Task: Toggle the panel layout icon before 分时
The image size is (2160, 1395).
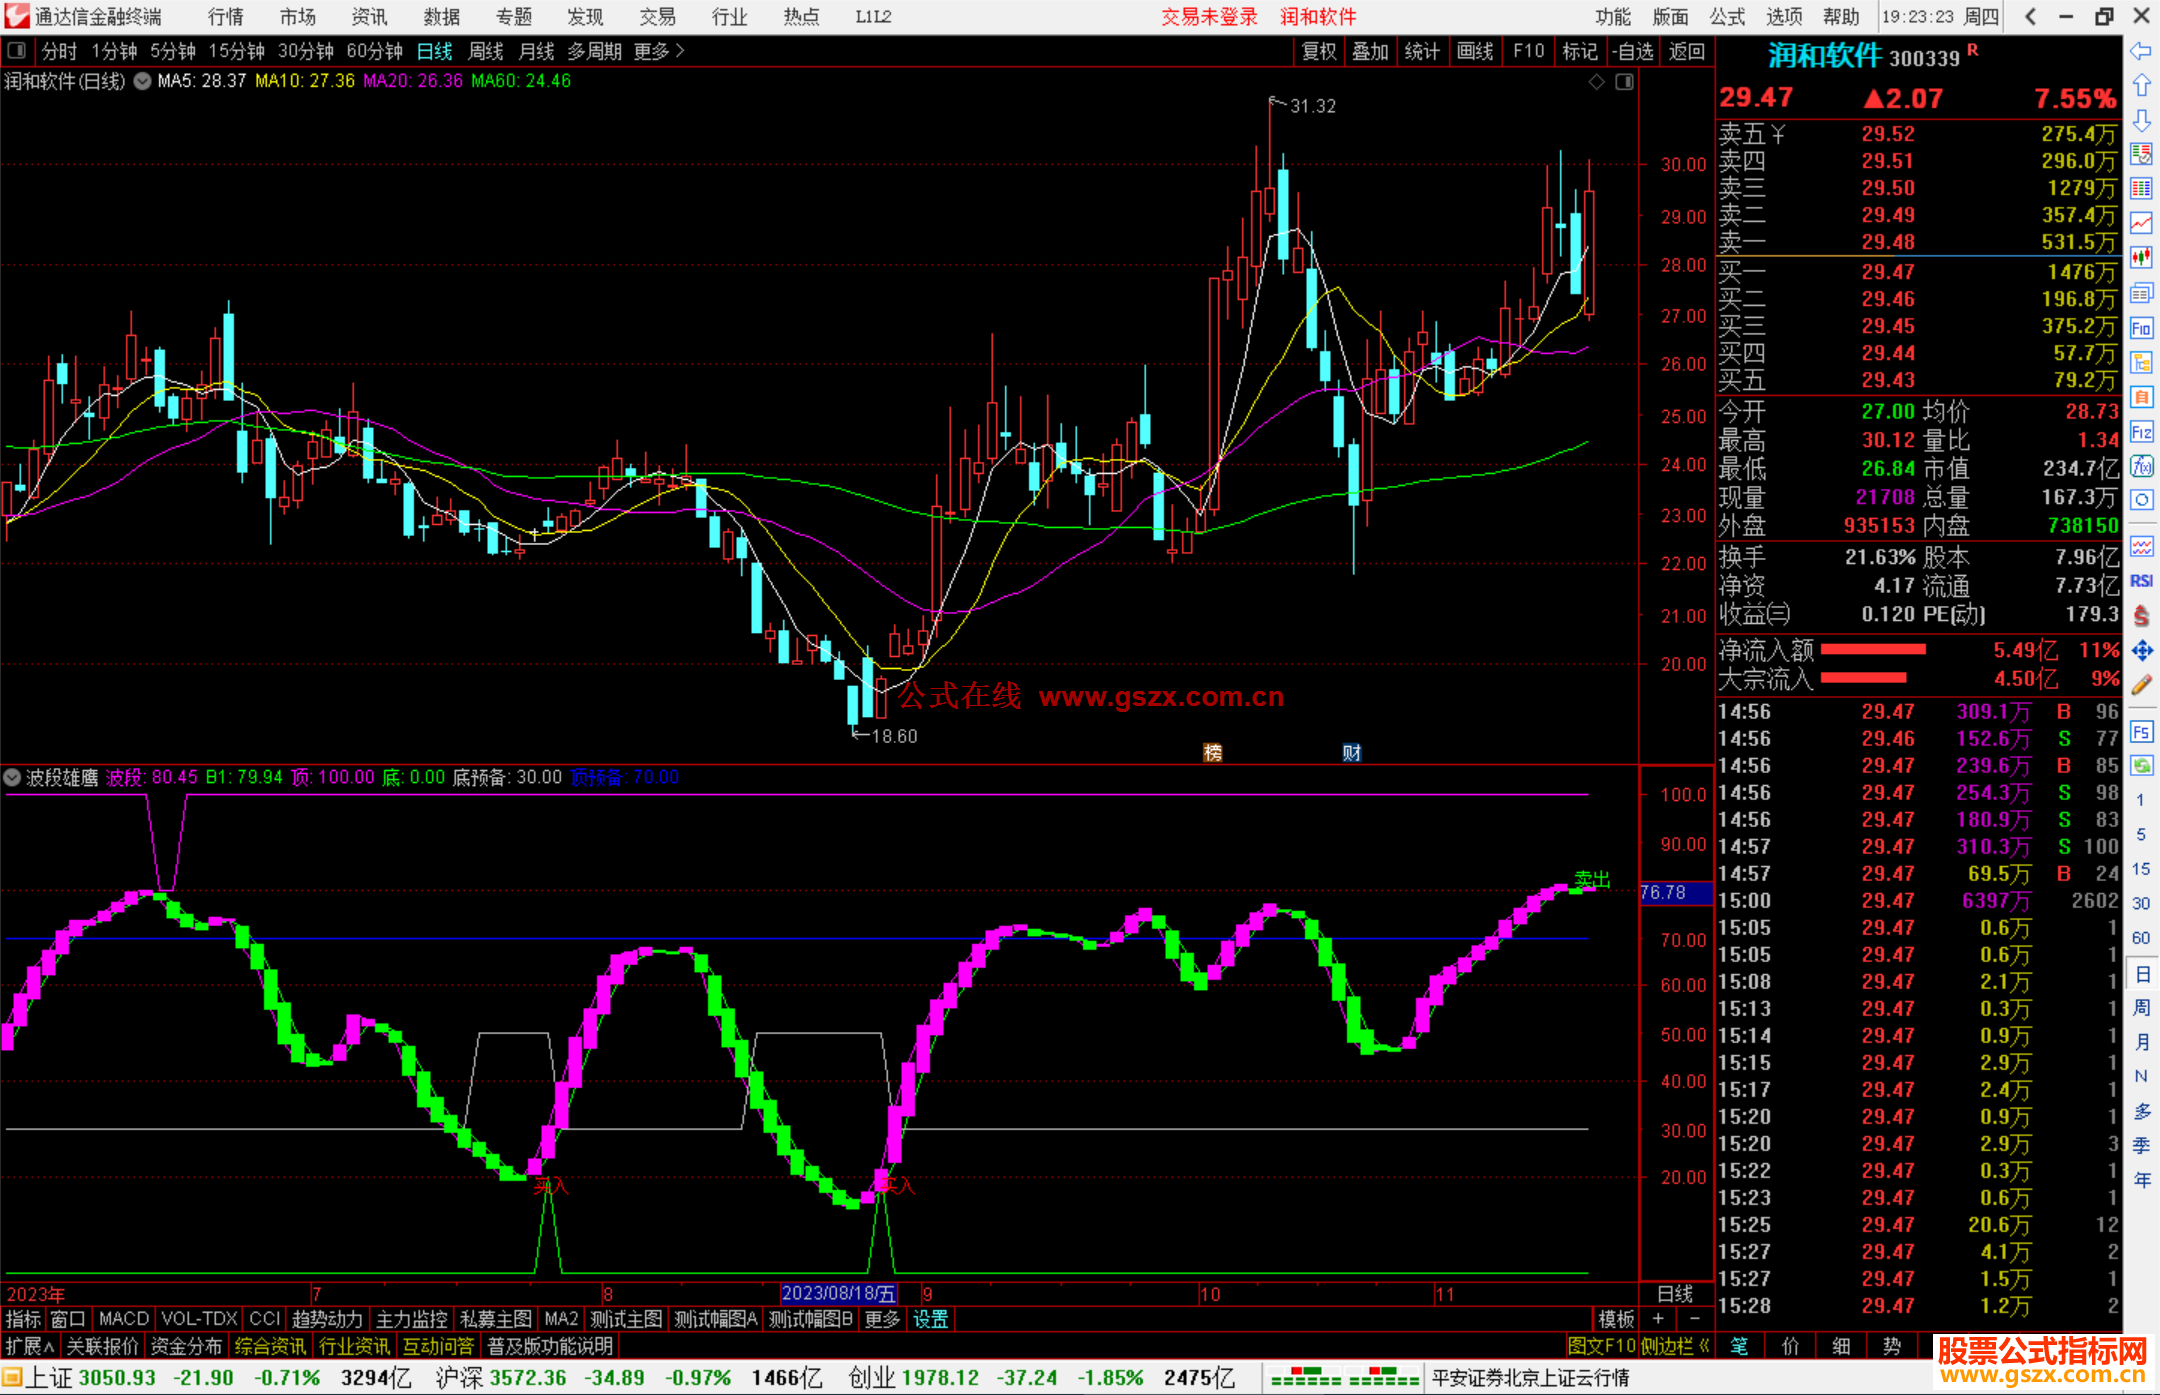Action: 17,51
